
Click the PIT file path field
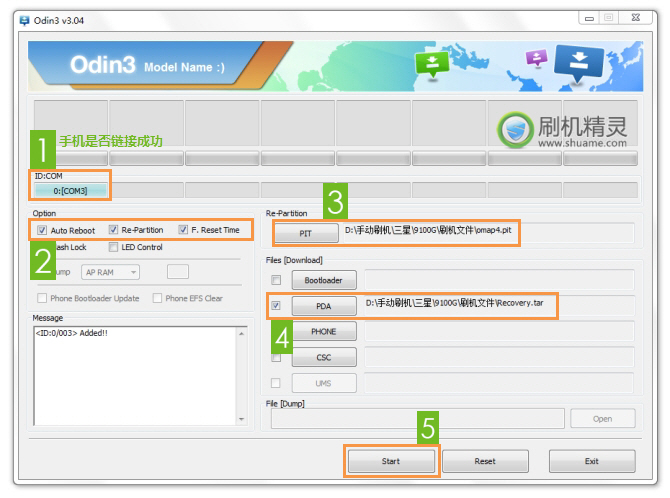489,233
